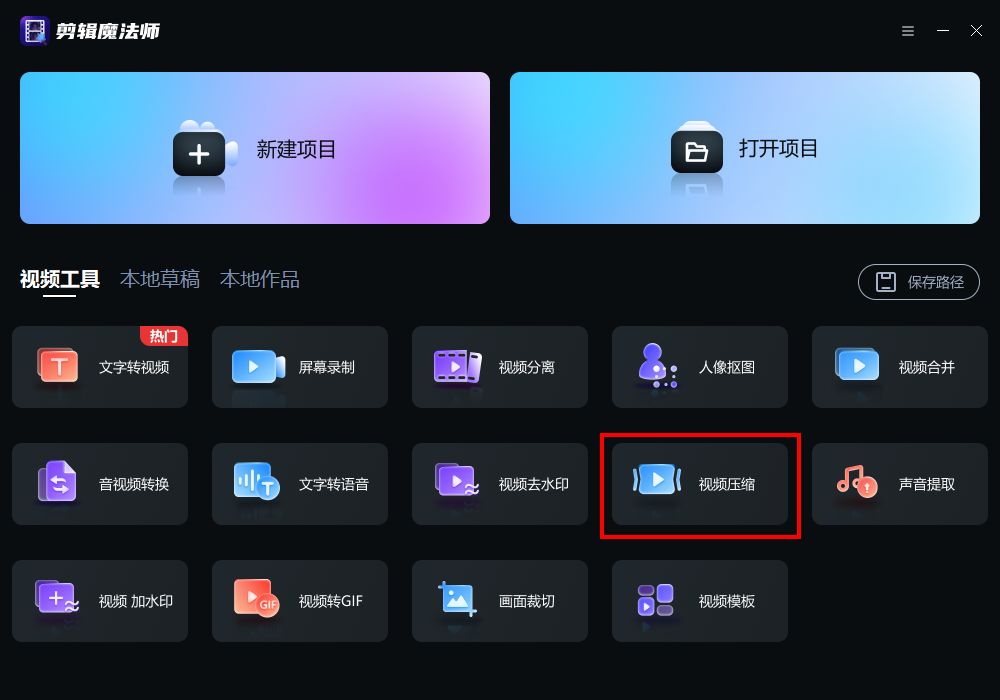The image size is (1000, 700).
Task: Browse the 视频模板 video templates
Action: 700,601
